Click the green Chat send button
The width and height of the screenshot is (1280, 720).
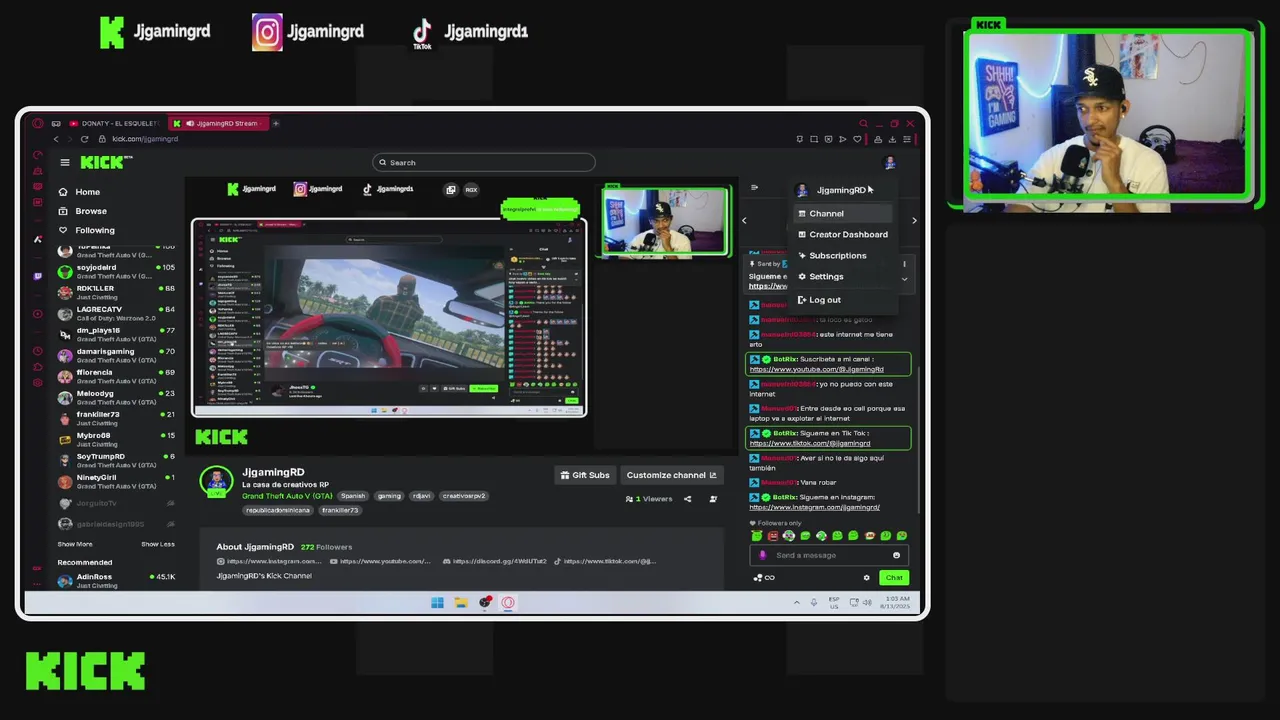(x=894, y=577)
